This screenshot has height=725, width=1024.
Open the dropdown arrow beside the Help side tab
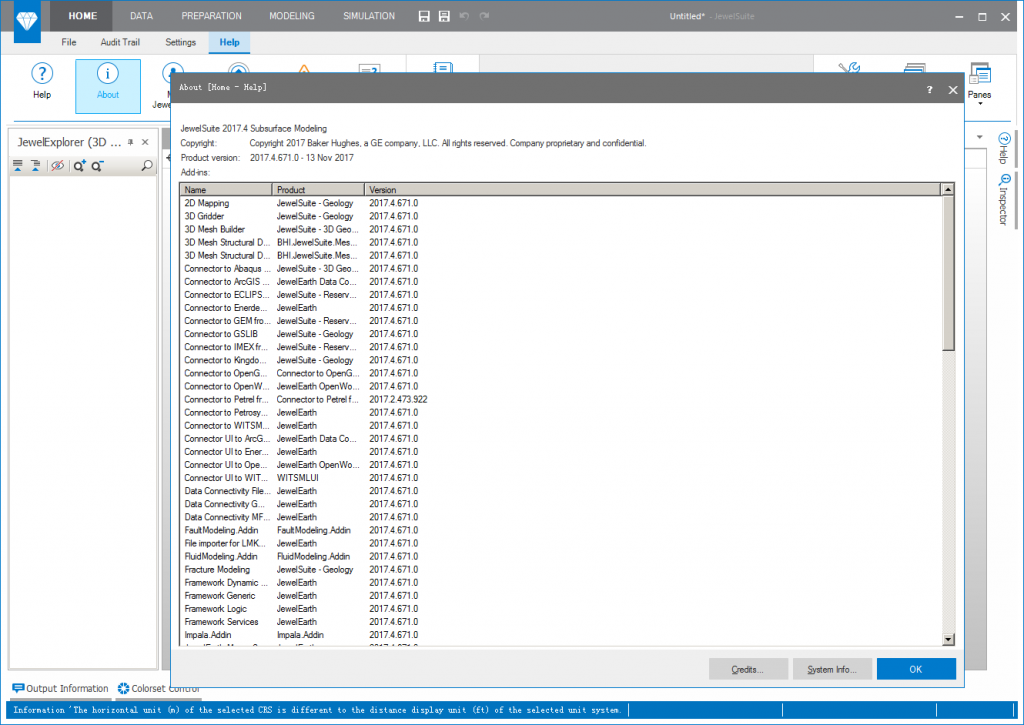(980, 137)
